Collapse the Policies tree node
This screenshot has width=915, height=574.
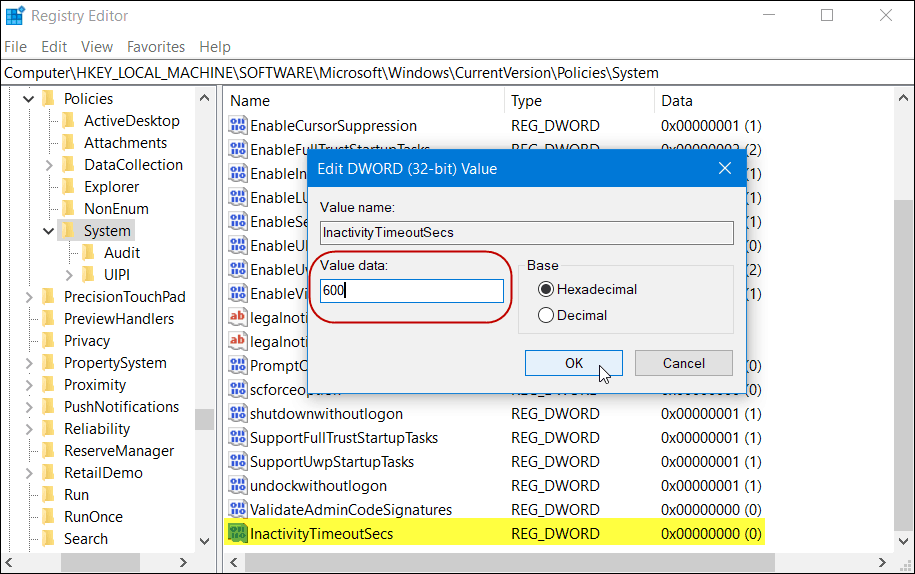pos(28,99)
